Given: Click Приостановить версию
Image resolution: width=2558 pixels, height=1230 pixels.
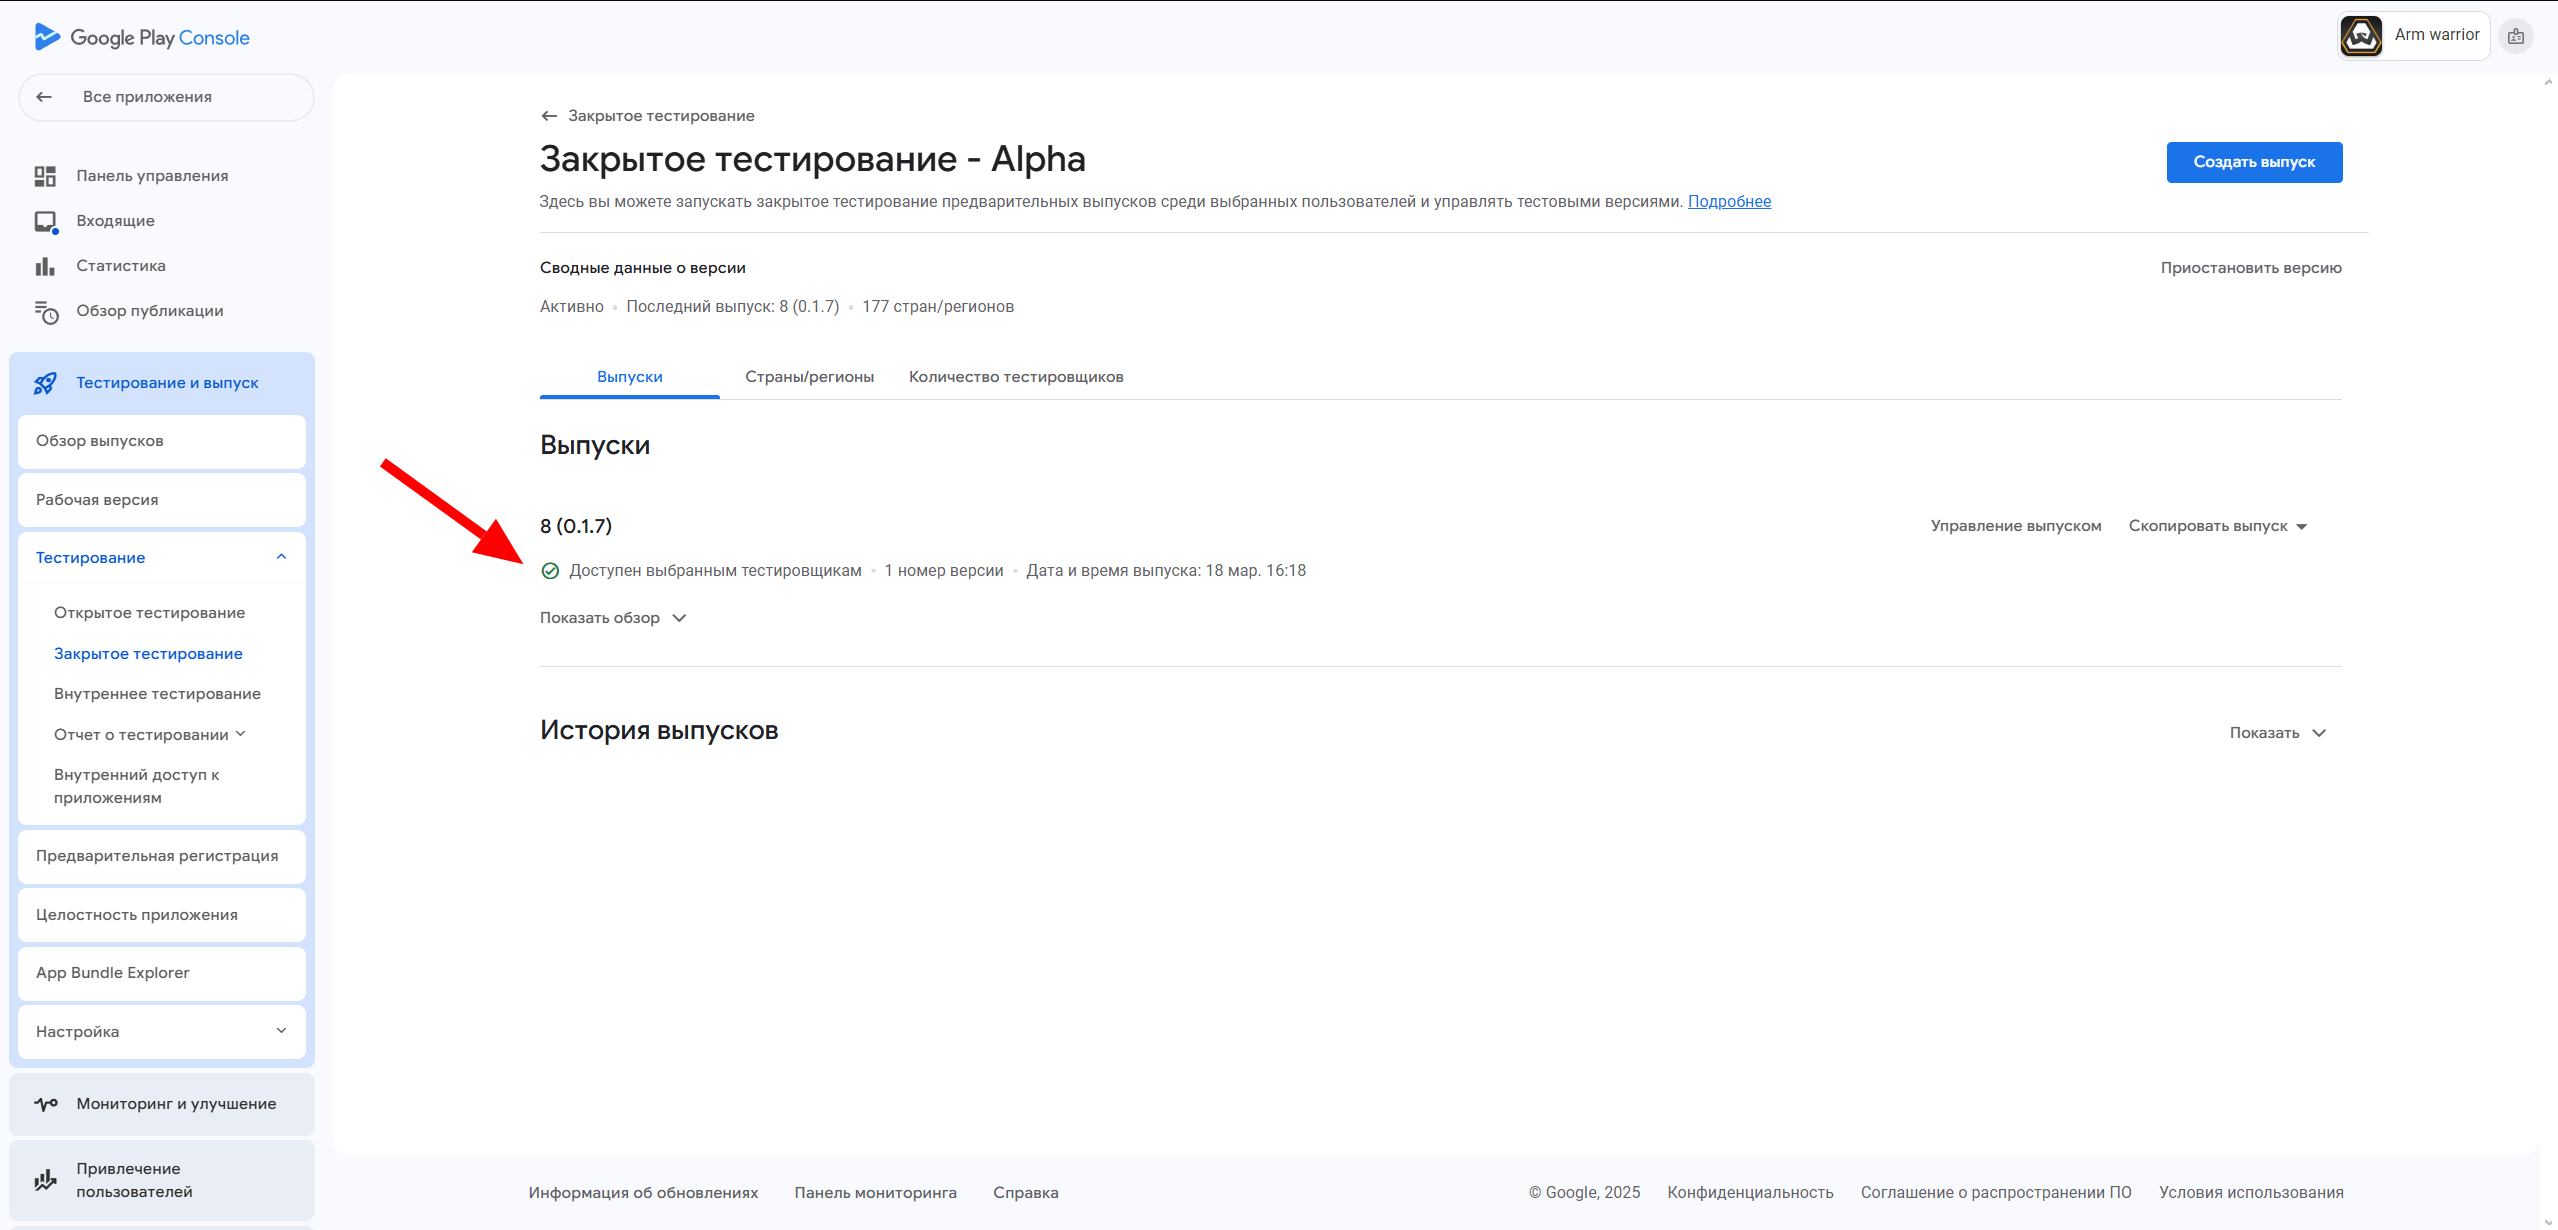Looking at the screenshot, I should [2251, 268].
